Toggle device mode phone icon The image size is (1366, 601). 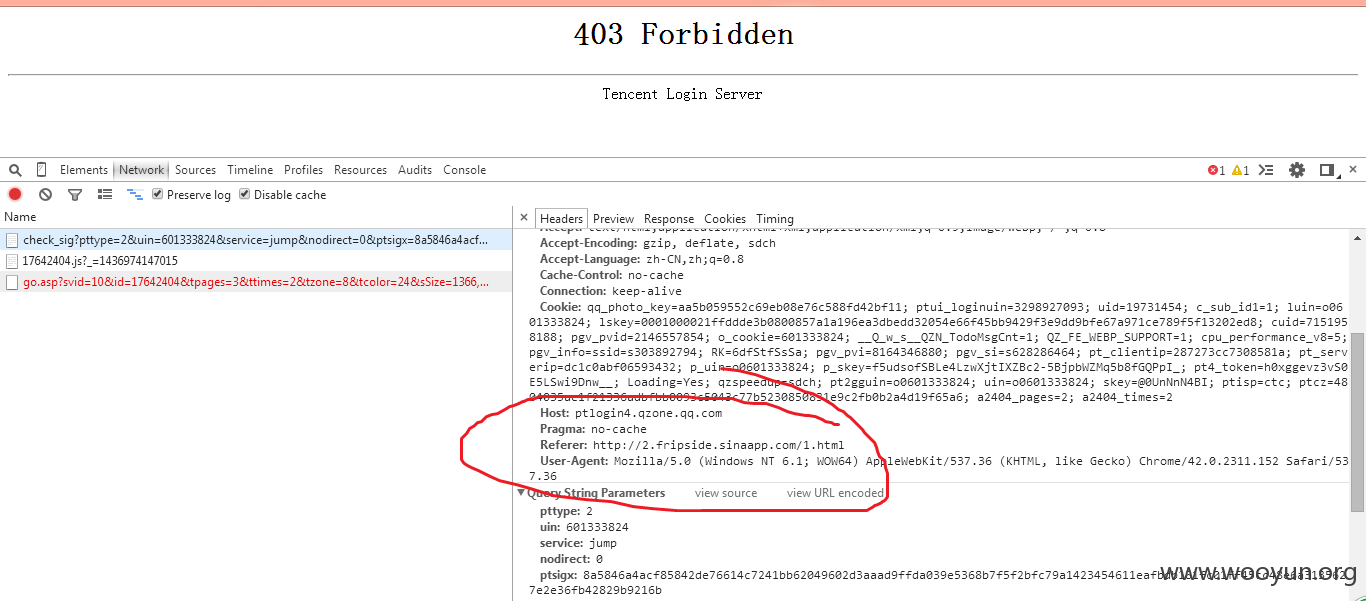click(42, 170)
